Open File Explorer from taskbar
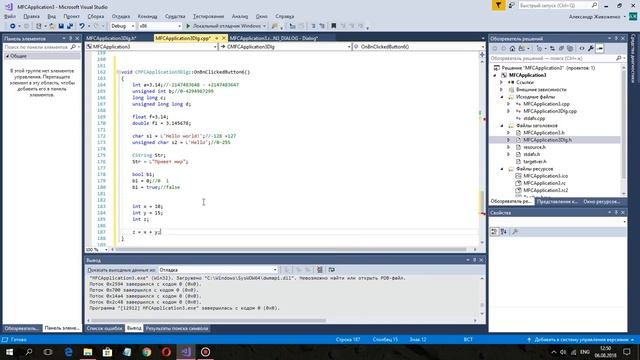640x360 pixels. click(88, 352)
